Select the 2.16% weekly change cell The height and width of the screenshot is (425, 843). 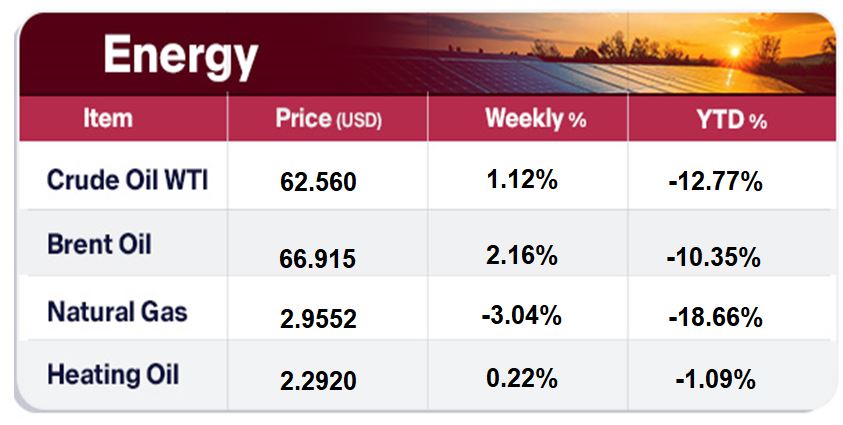[x=519, y=254]
